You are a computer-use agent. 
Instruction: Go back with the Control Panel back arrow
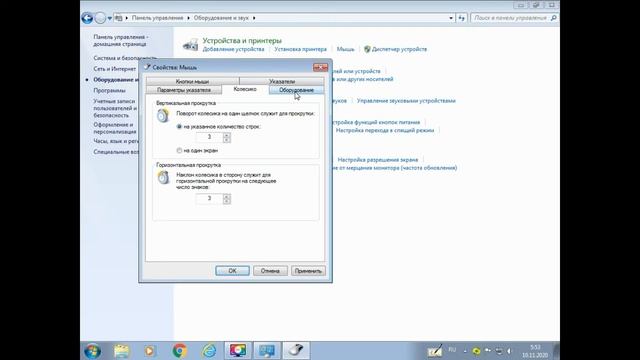87,18
